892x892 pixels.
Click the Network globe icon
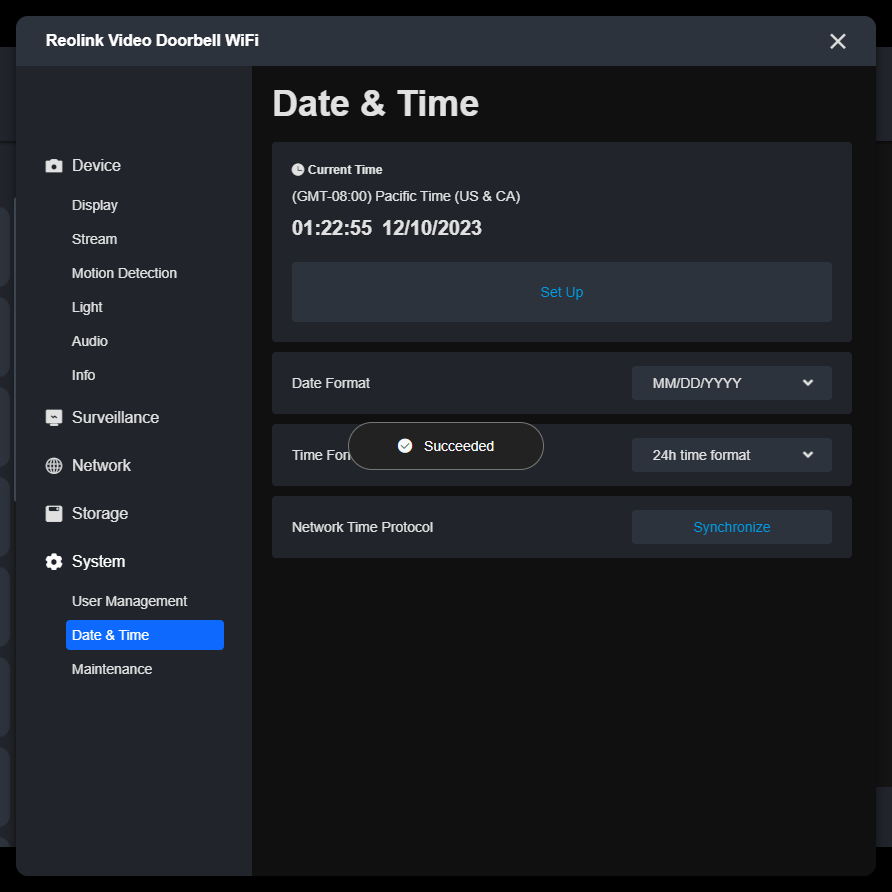point(53,465)
